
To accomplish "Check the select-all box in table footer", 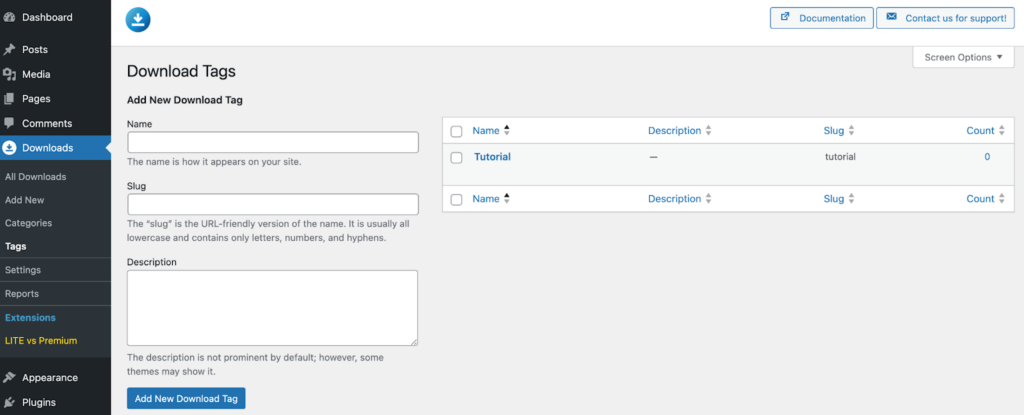I will 456,199.
